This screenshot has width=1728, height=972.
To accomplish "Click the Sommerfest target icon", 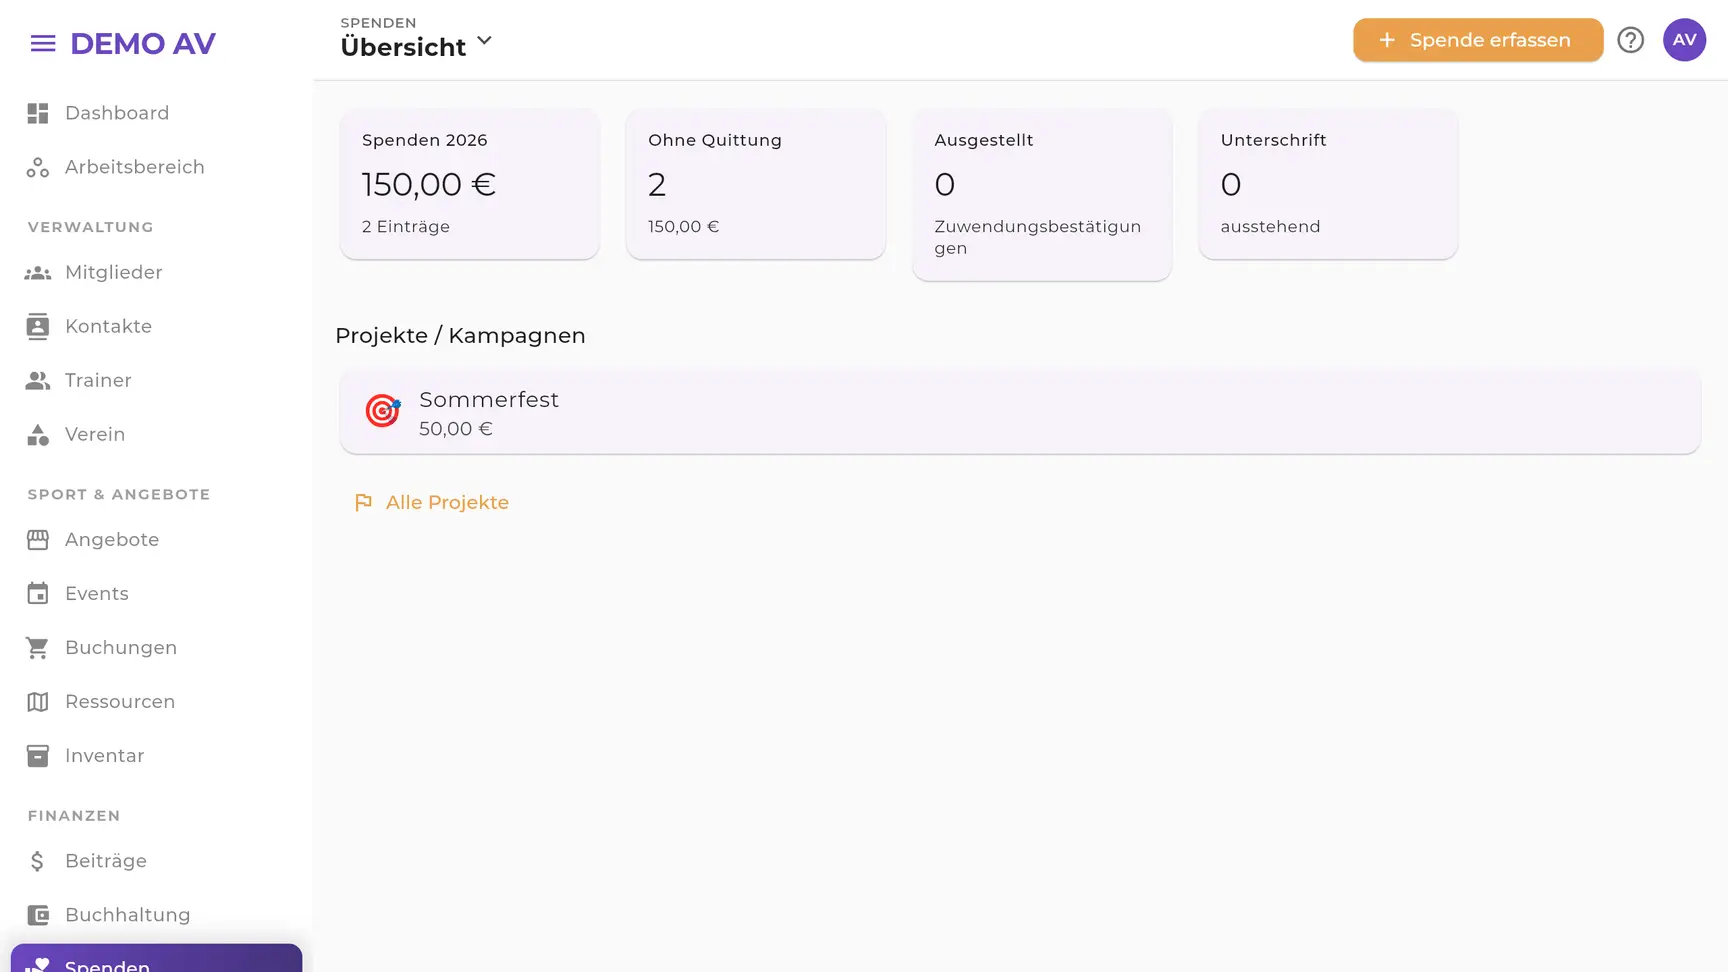I will (x=382, y=410).
